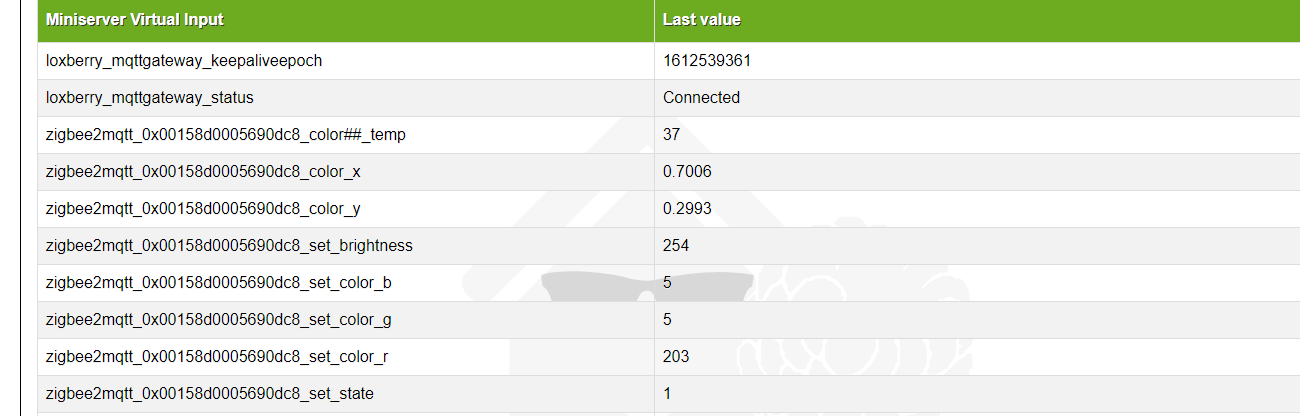Click the Last value column header
Viewport: 1300px width, 416px height.
click(701, 20)
